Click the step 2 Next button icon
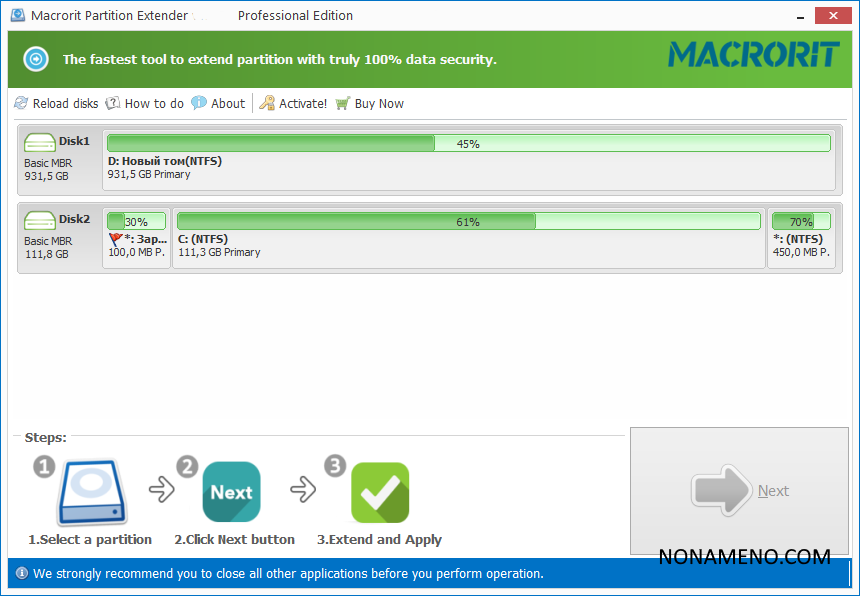This screenshot has width=860, height=596. [x=231, y=492]
